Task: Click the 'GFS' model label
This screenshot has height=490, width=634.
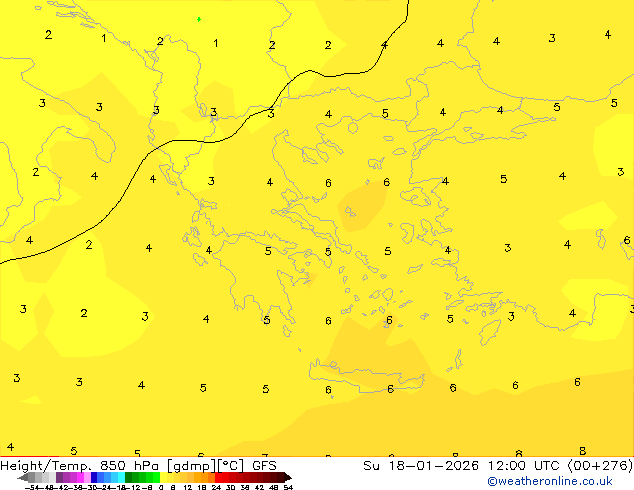Action: (264, 466)
